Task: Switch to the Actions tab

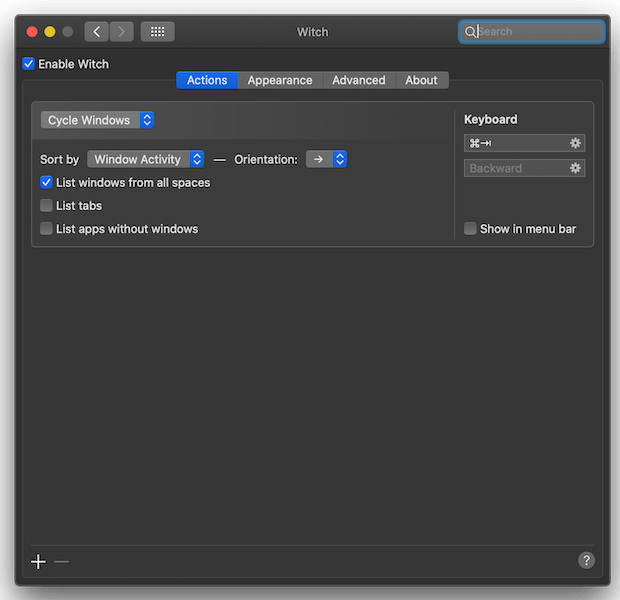Action: (x=207, y=80)
